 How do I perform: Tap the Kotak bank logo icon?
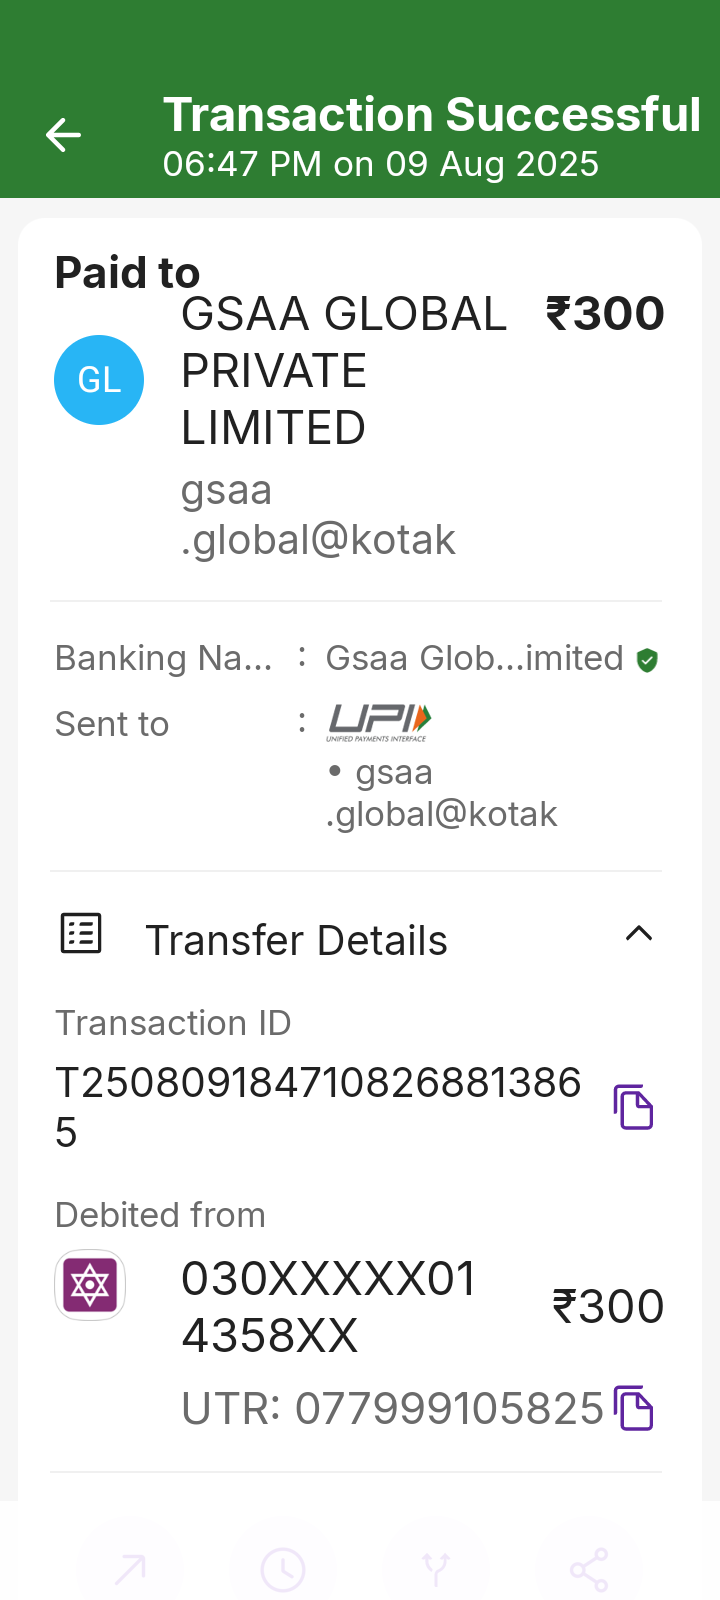90,1285
